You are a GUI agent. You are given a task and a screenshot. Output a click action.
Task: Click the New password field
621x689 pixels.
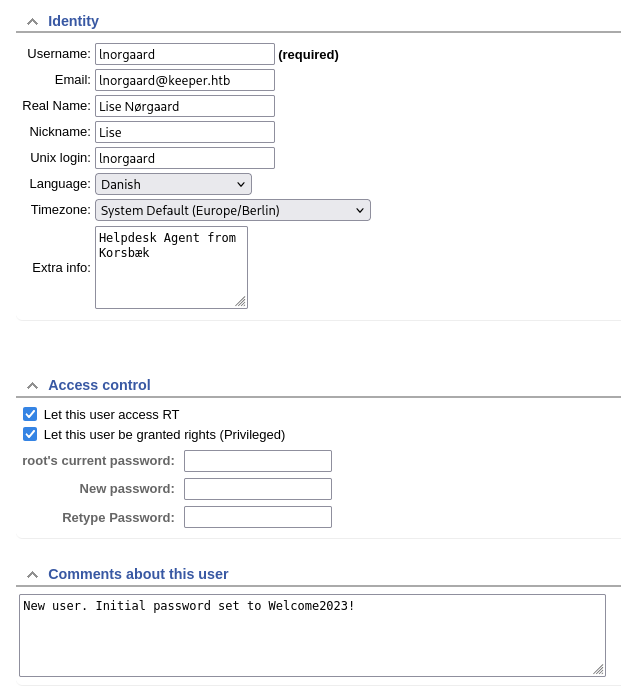point(257,489)
